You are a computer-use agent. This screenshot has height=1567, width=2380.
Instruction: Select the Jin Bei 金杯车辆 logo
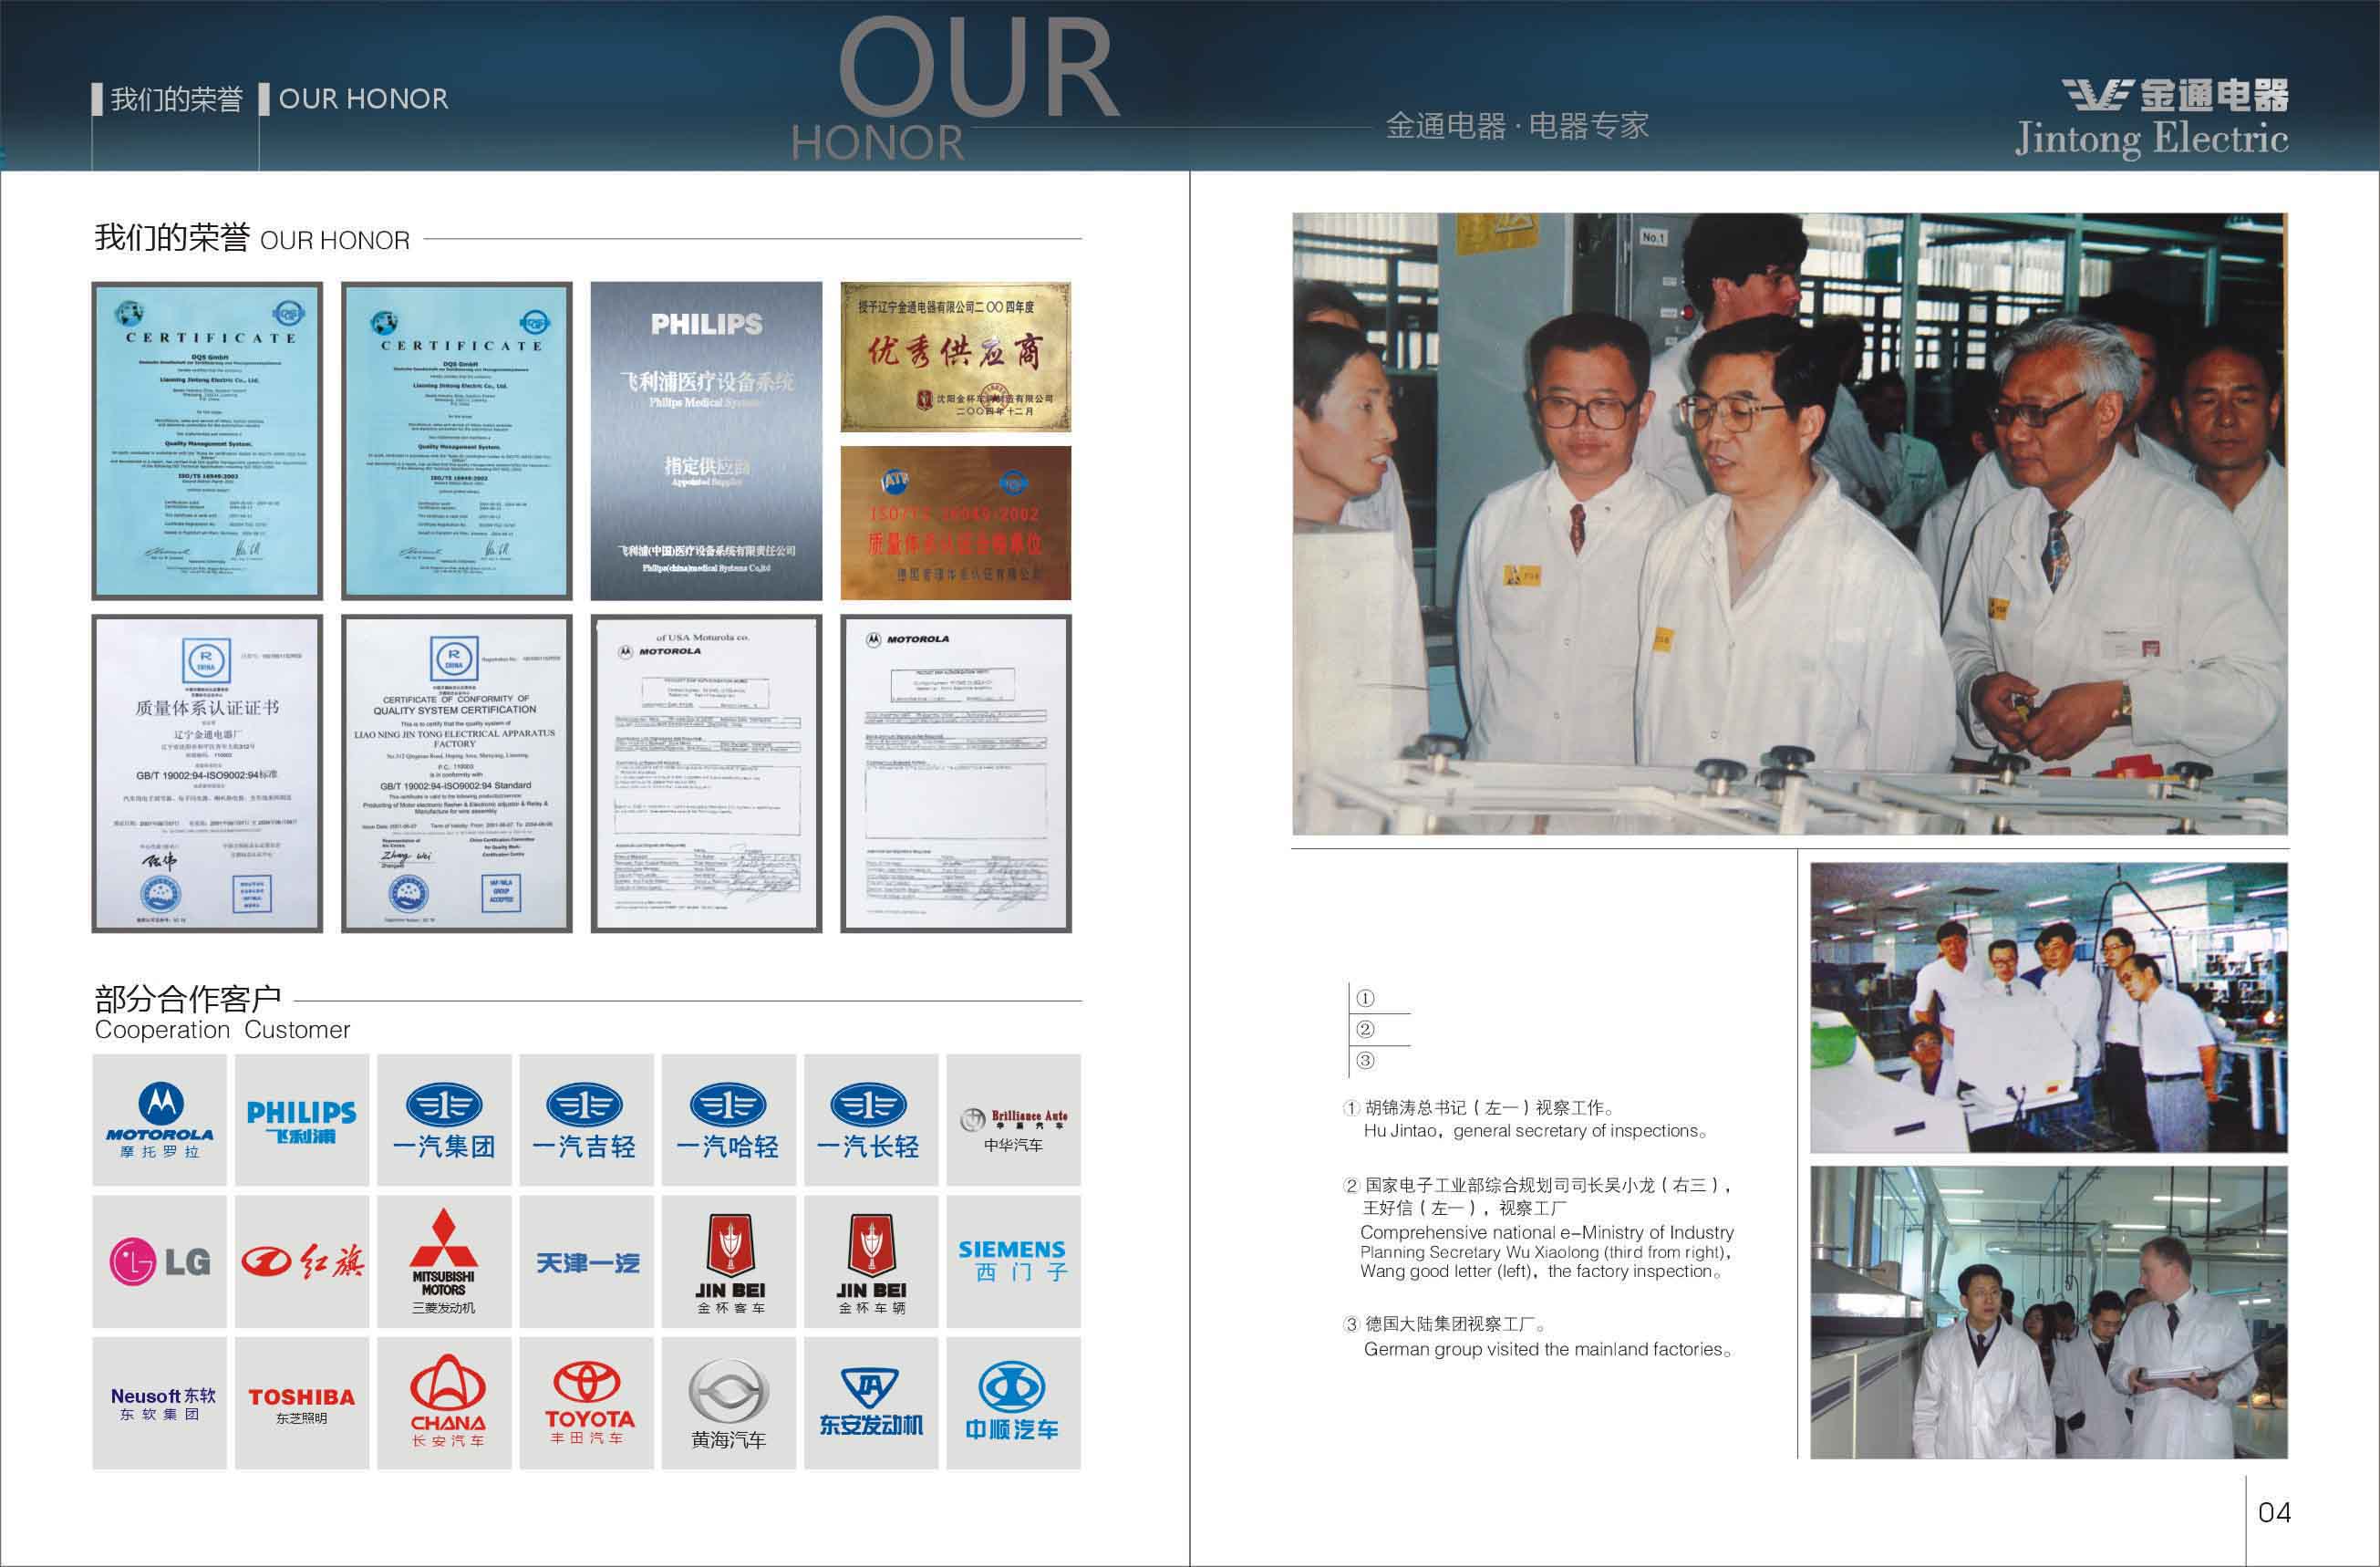(871, 1262)
